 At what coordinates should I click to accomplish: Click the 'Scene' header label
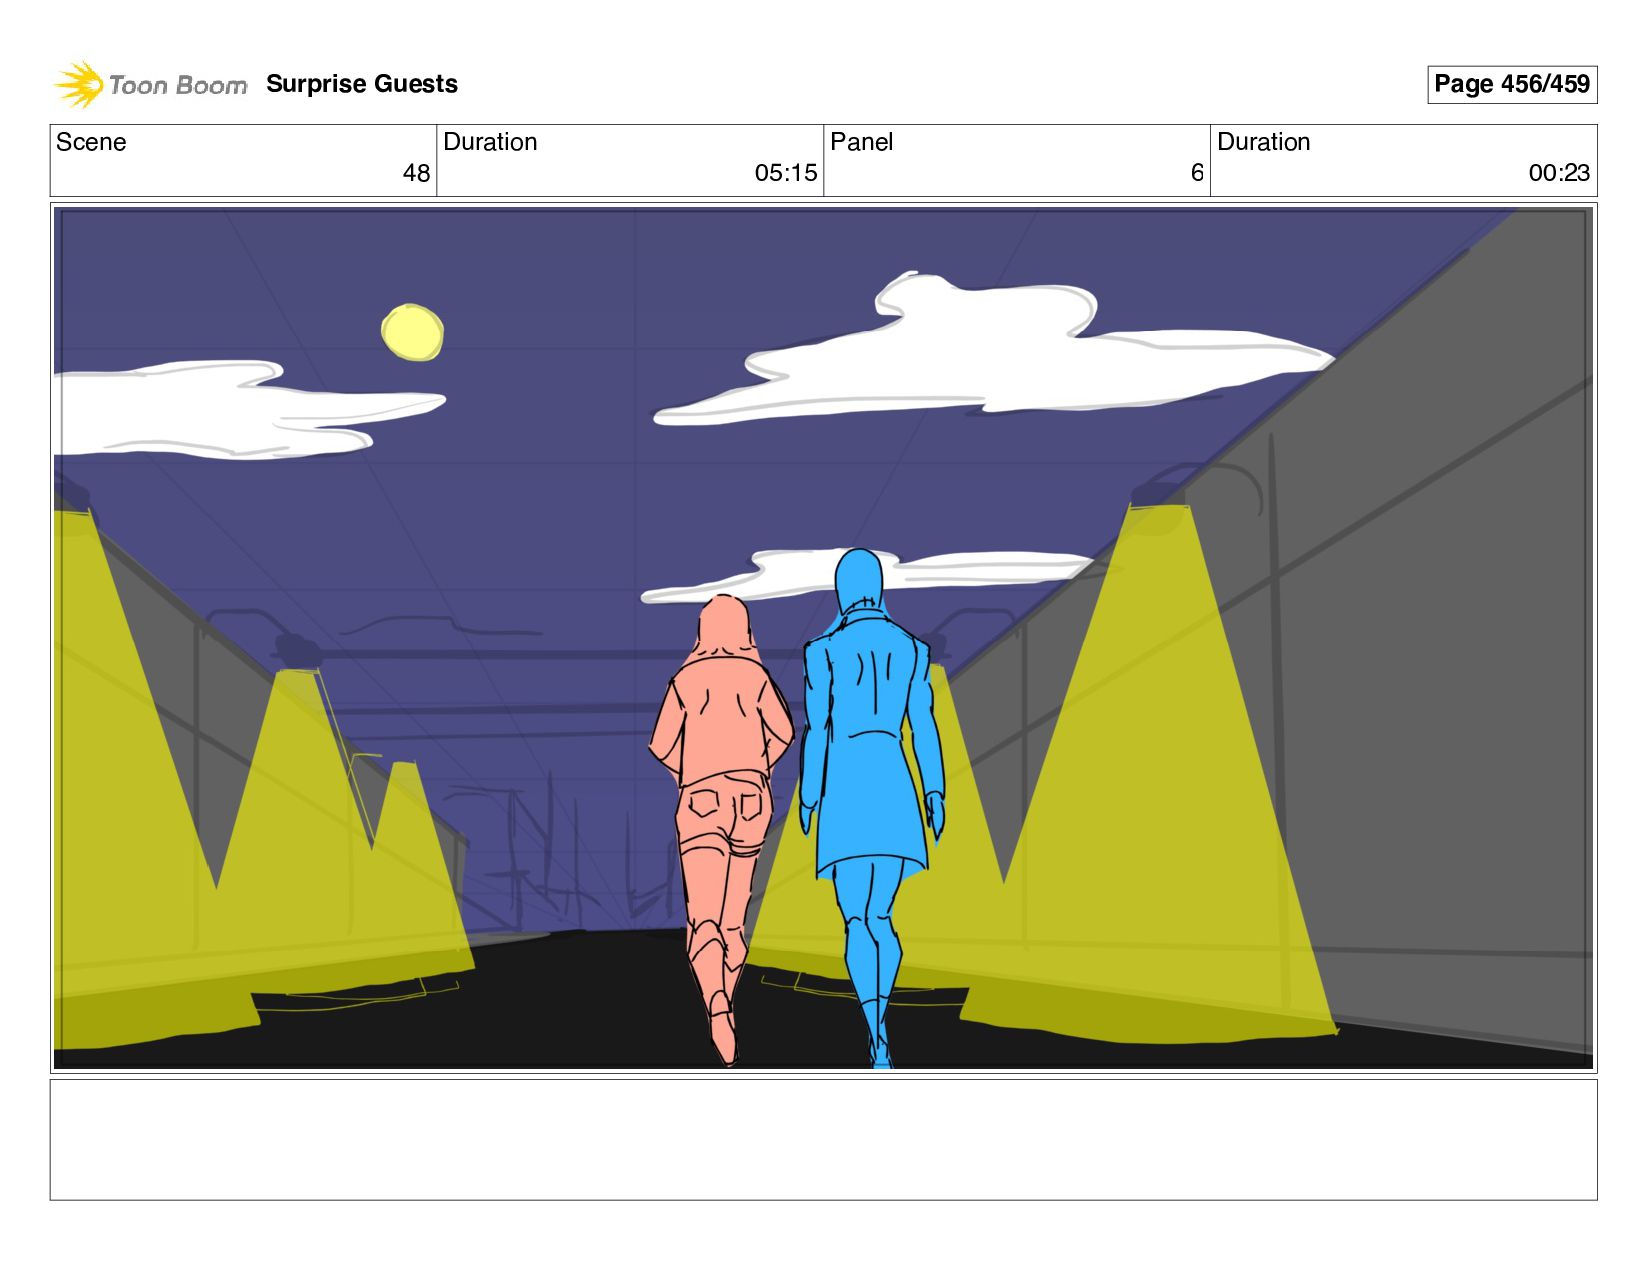click(91, 142)
